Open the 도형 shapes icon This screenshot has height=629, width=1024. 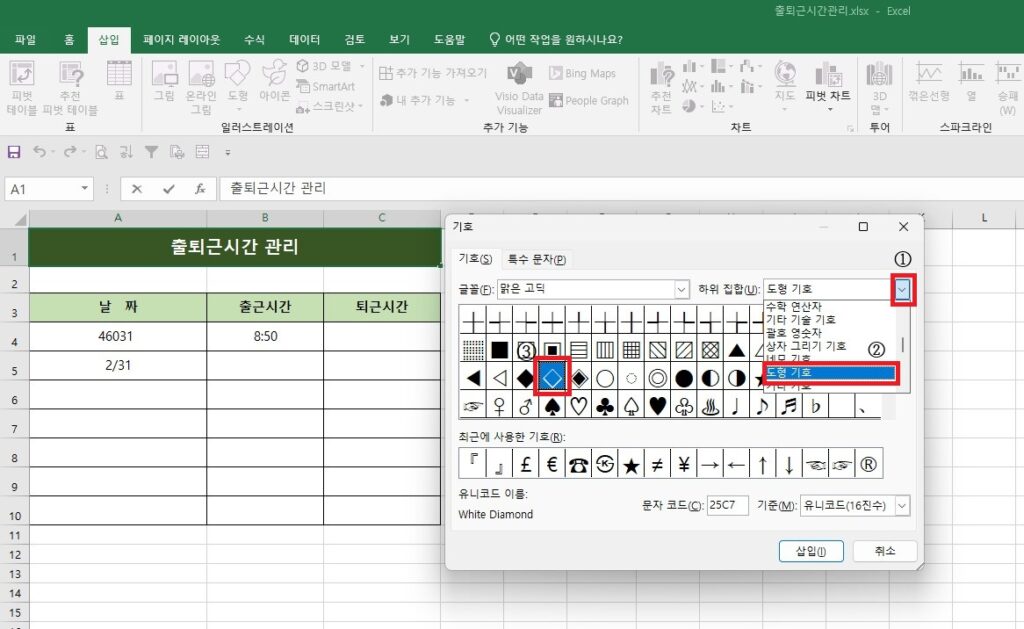[238, 85]
